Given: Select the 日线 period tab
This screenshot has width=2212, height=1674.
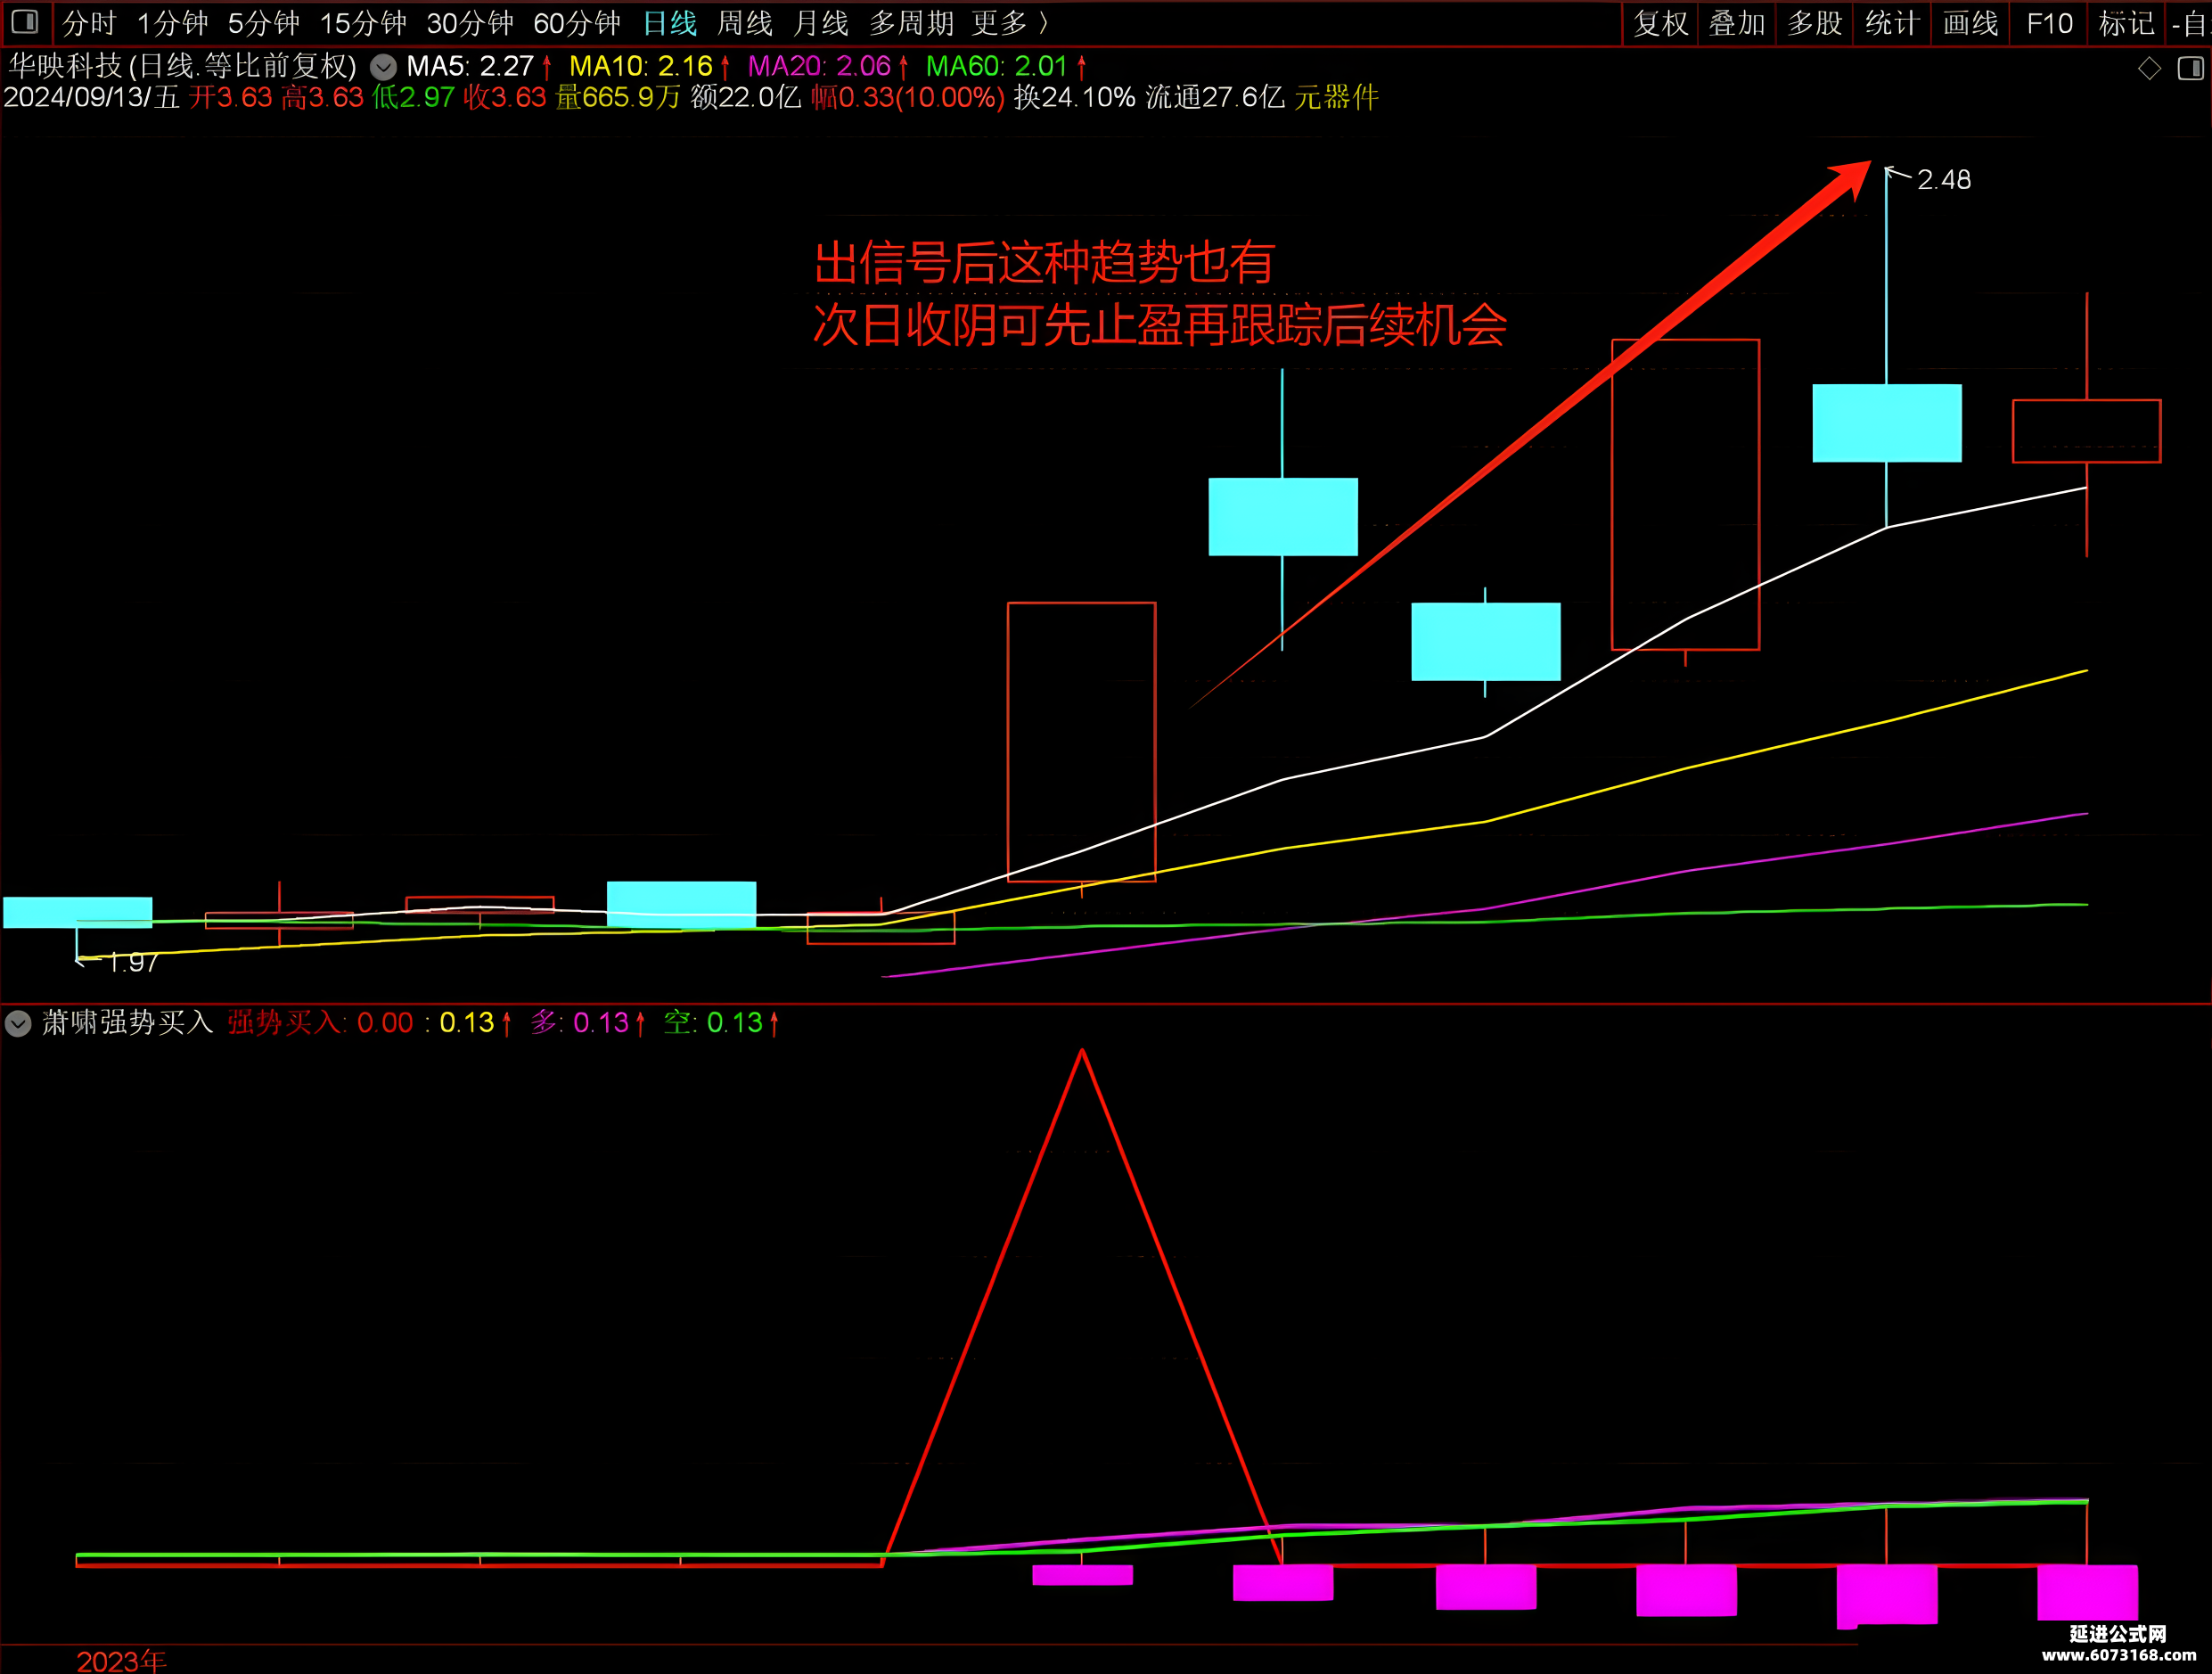Looking at the screenshot, I should [x=669, y=23].
